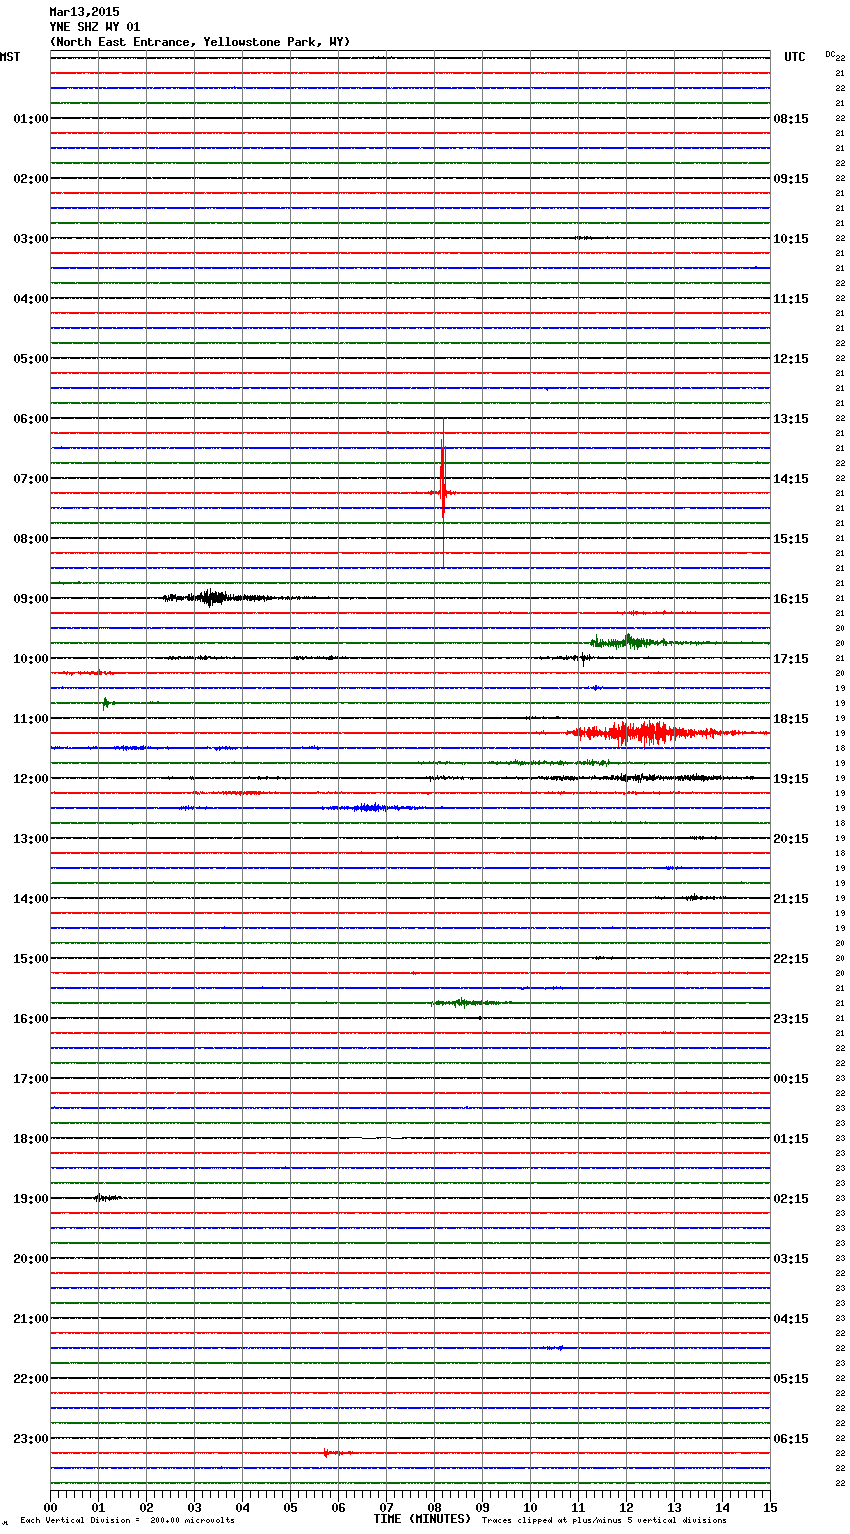Image resolution: width=850 pixels, height=1534 pixels.
Task: Select the 02:00 MST time label
Action: pos(30,179)
